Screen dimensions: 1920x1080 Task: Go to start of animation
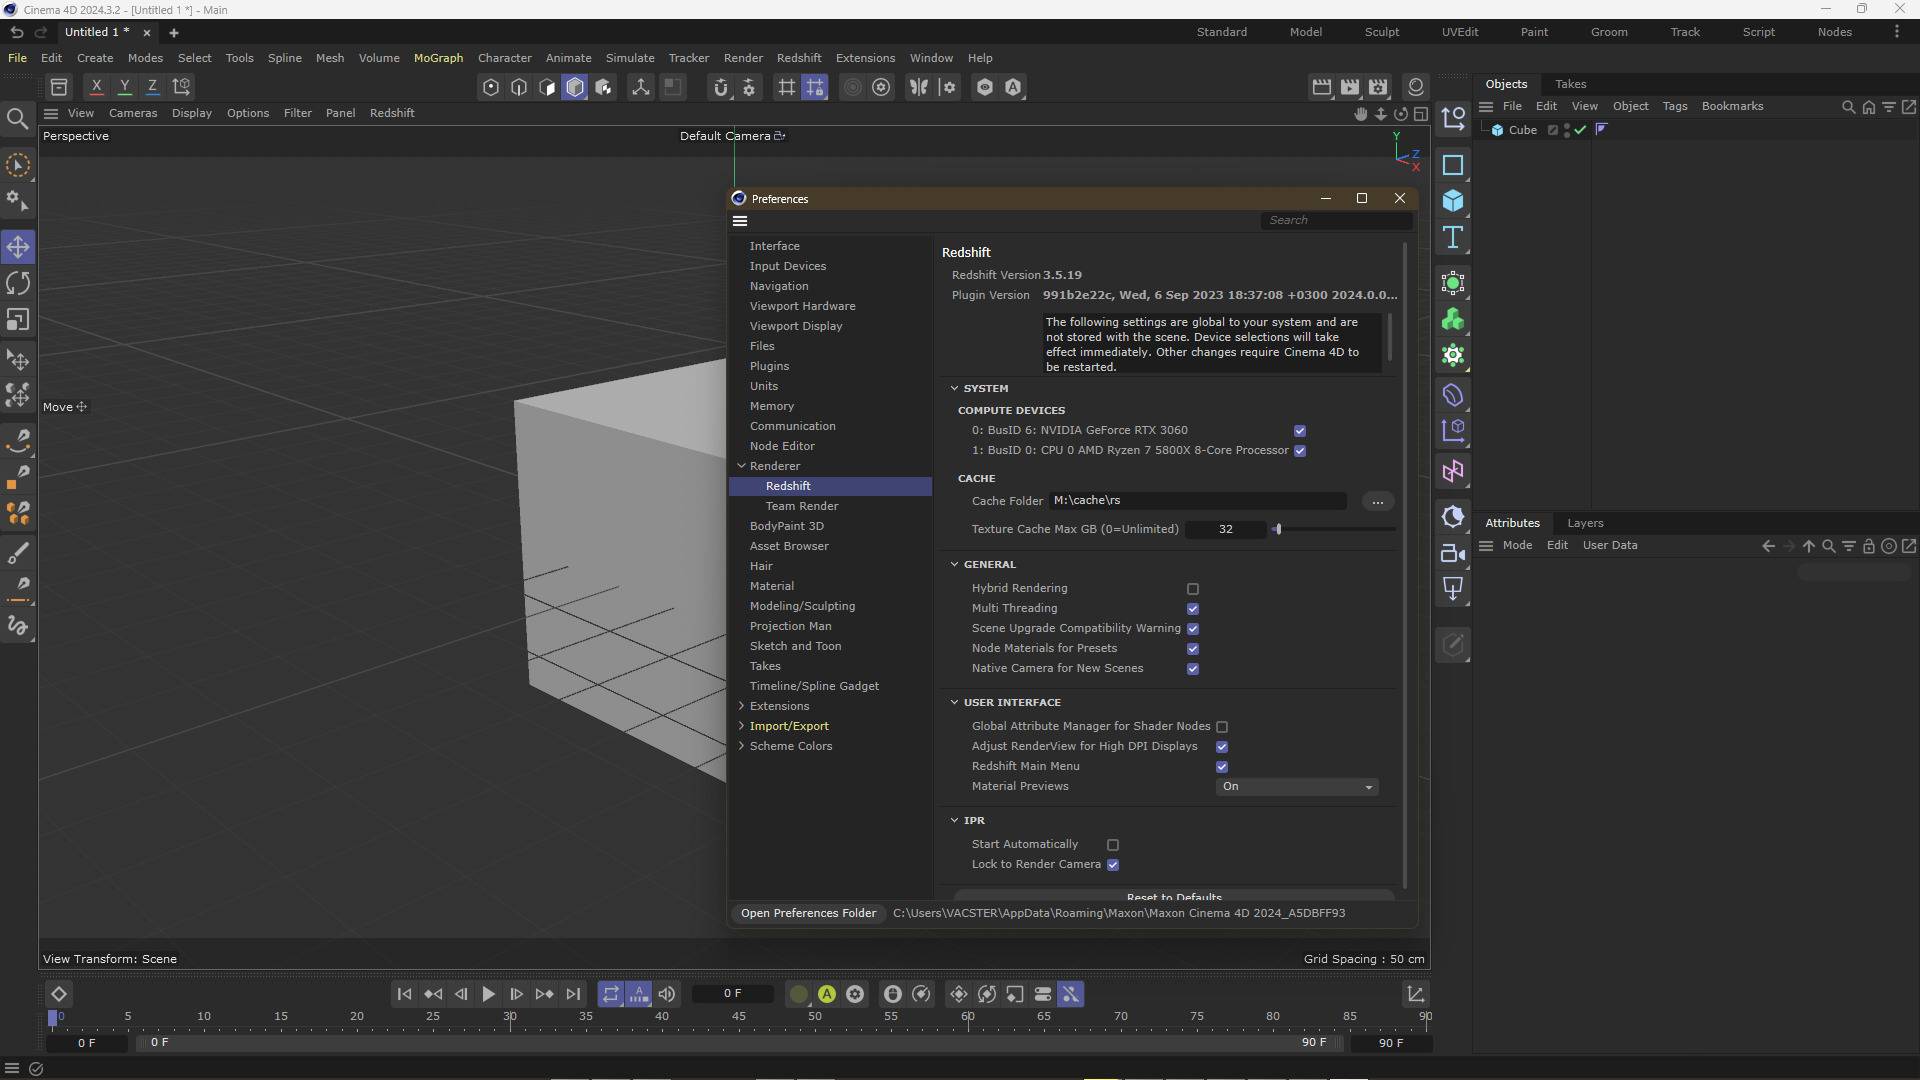(x=404, y=994)
